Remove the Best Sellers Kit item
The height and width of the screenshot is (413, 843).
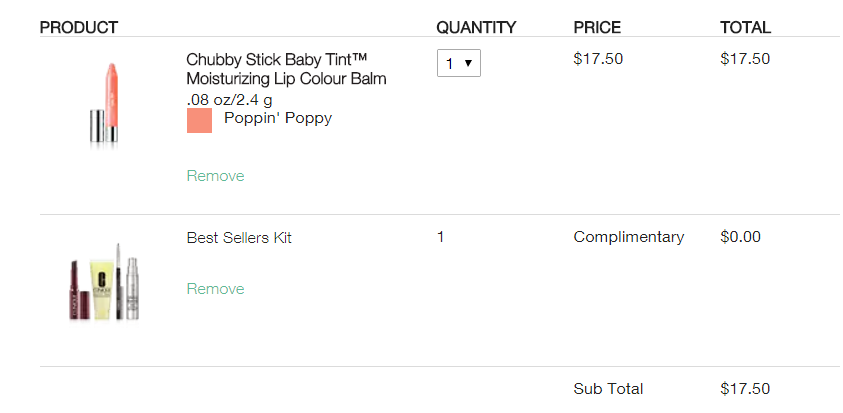tap(215, 289)
